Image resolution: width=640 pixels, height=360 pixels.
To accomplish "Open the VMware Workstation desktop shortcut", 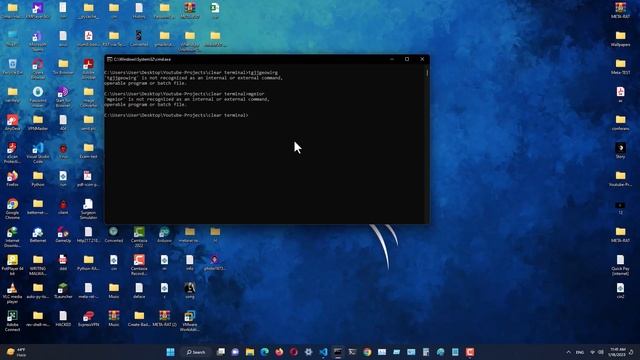I will tap(189, 320).
